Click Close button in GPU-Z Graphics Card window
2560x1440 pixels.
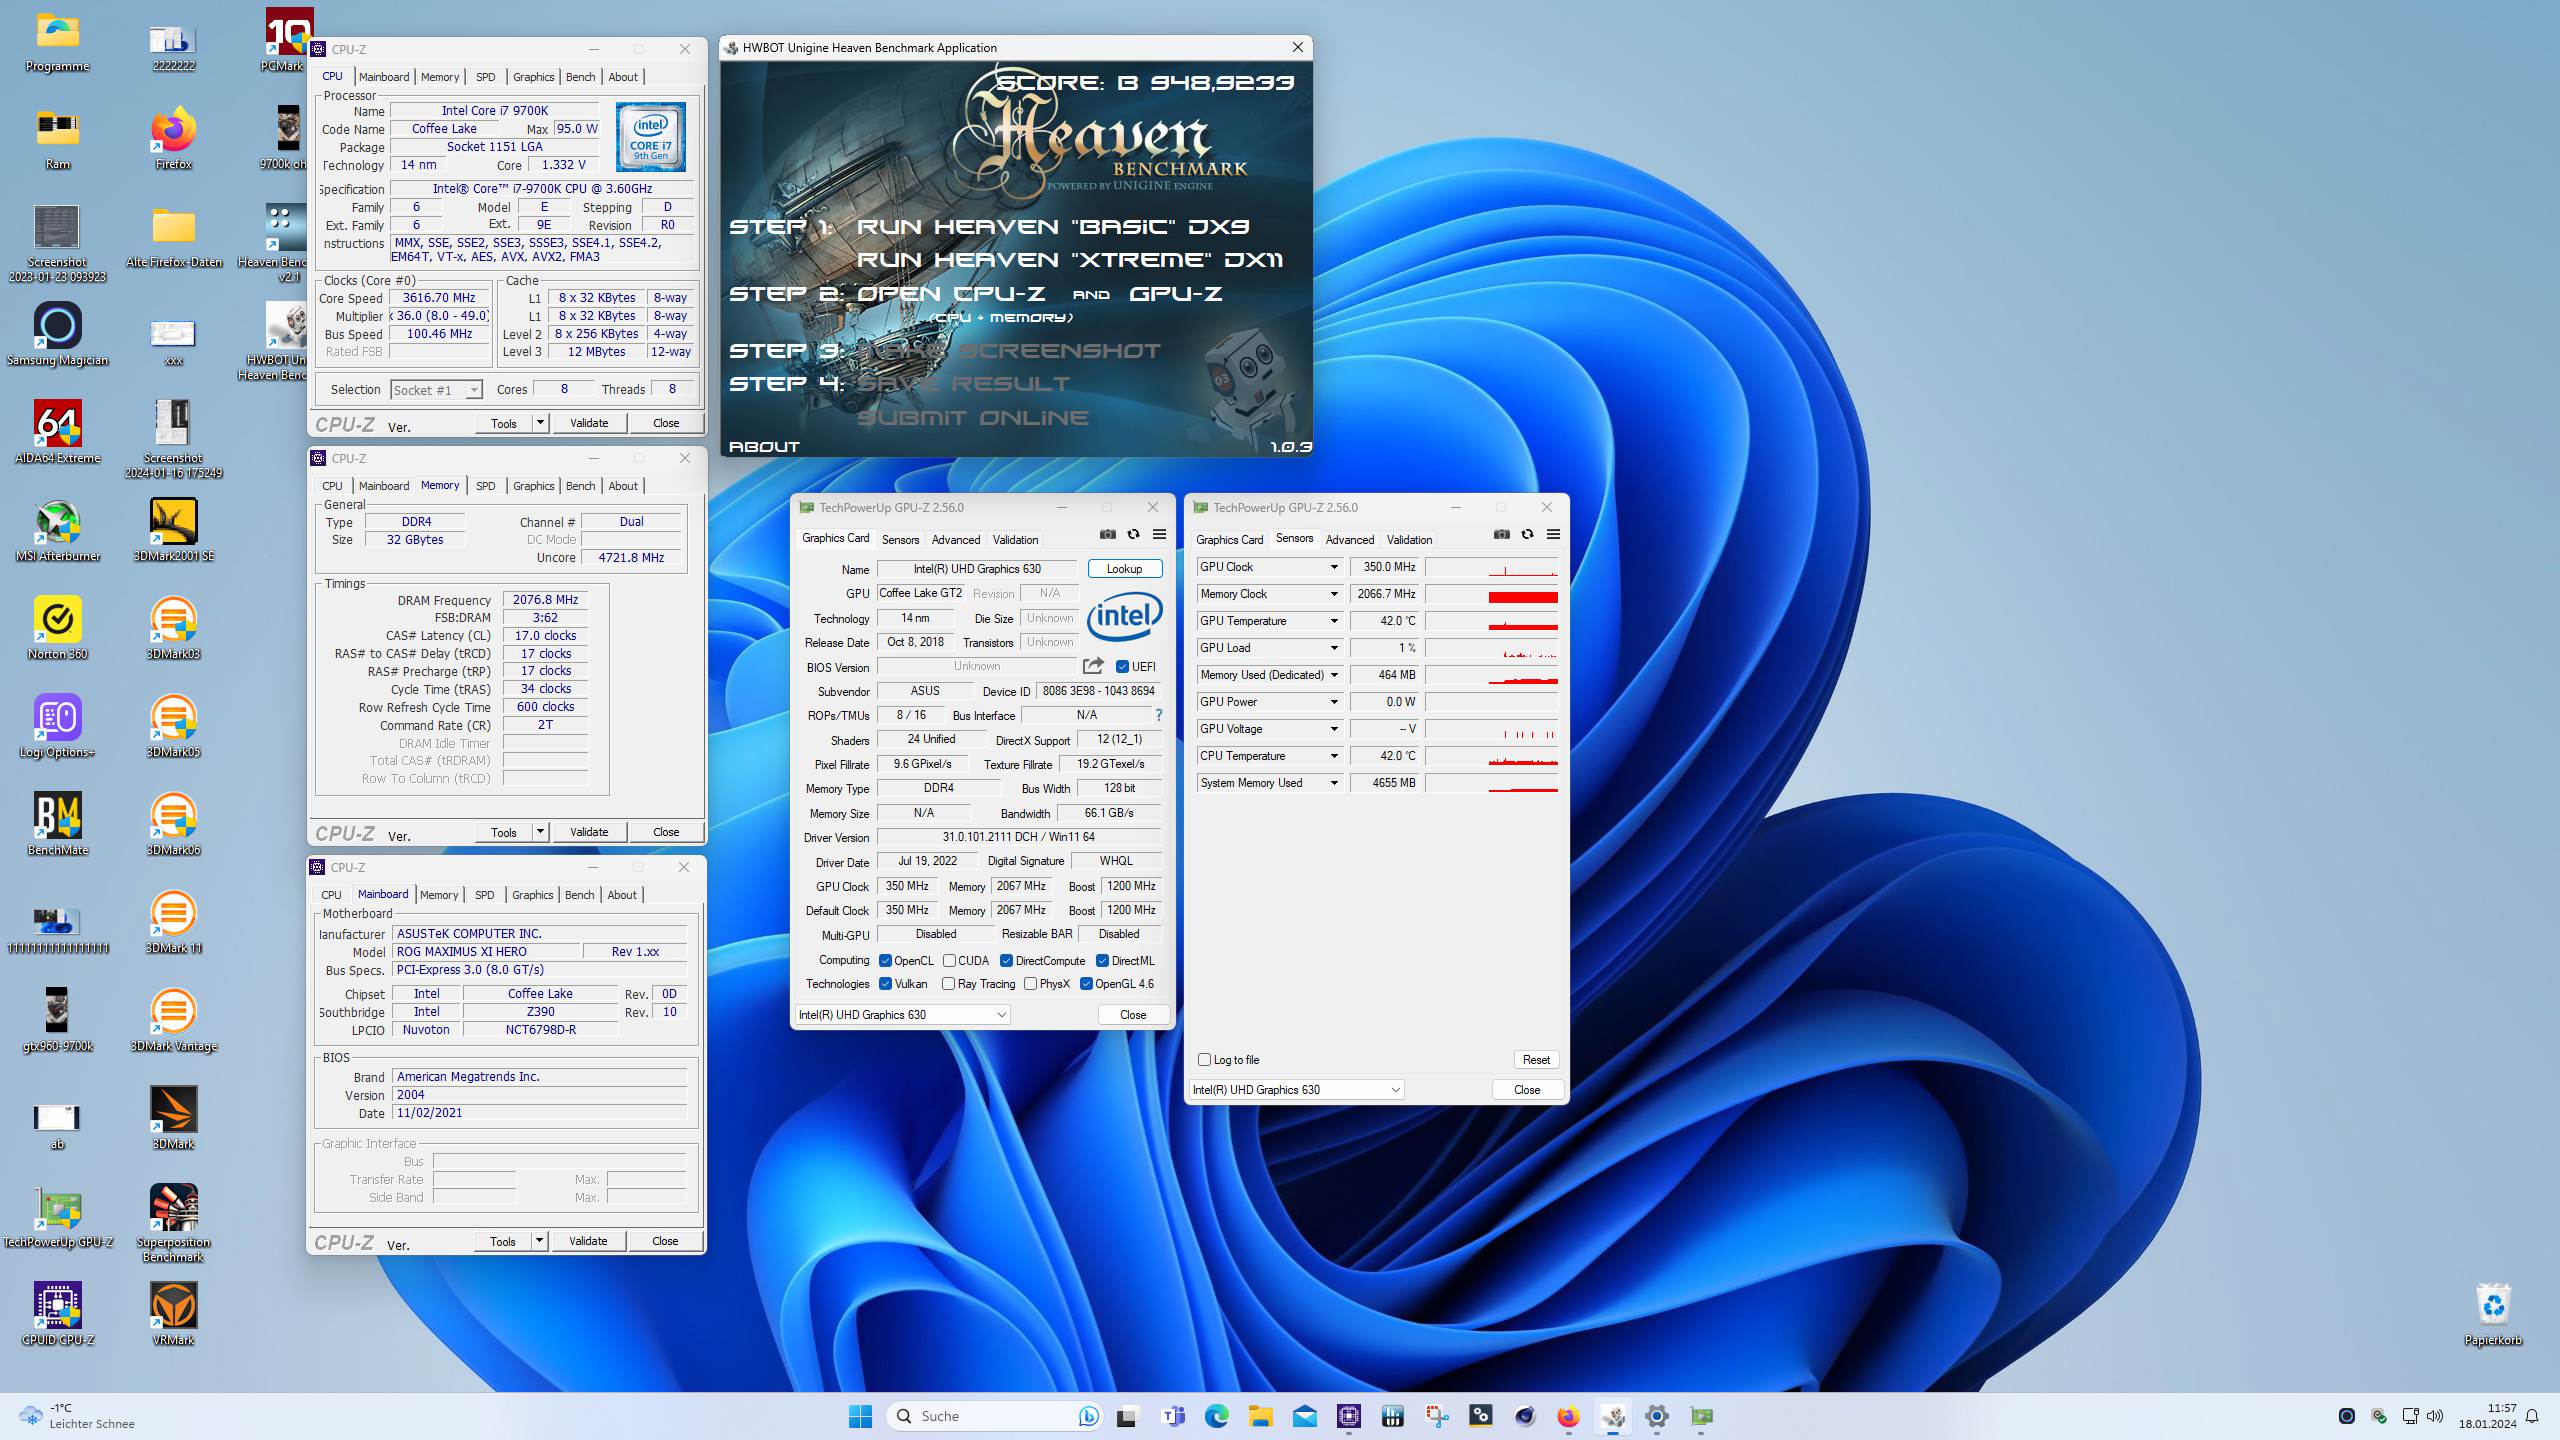[x=1133, y=1014]
